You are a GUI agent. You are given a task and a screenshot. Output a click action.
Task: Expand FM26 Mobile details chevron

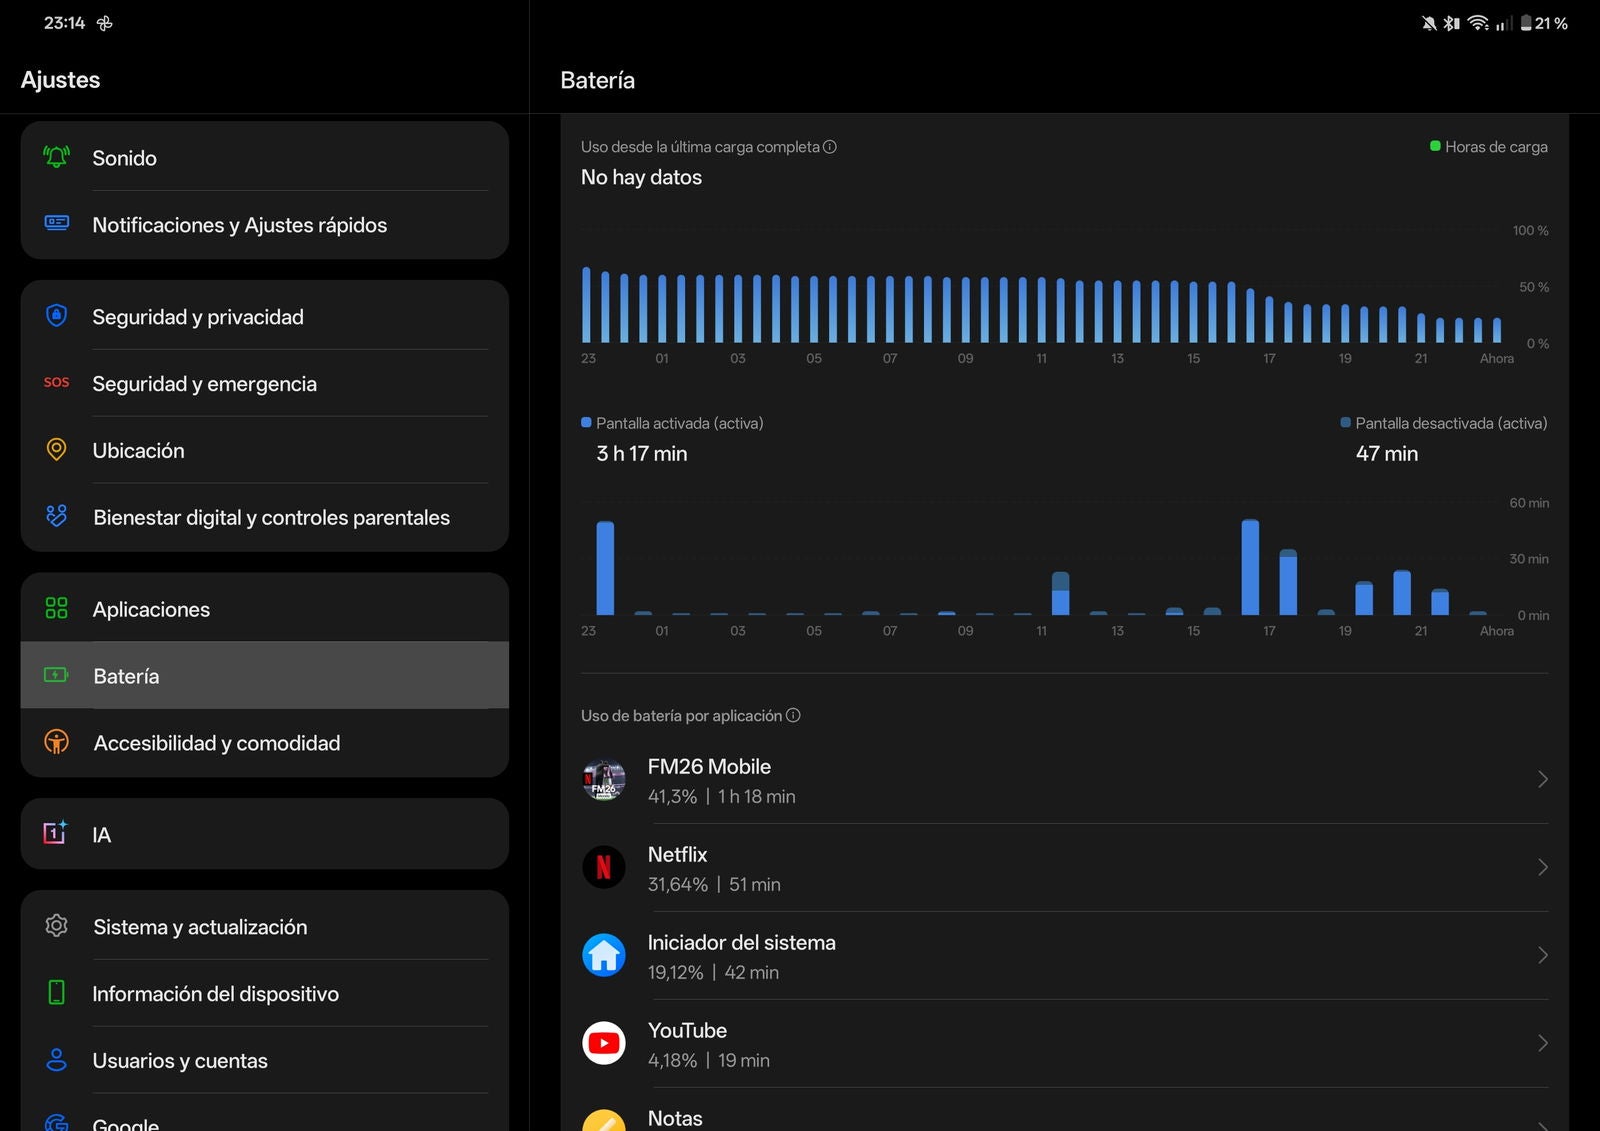point(1542,779)
